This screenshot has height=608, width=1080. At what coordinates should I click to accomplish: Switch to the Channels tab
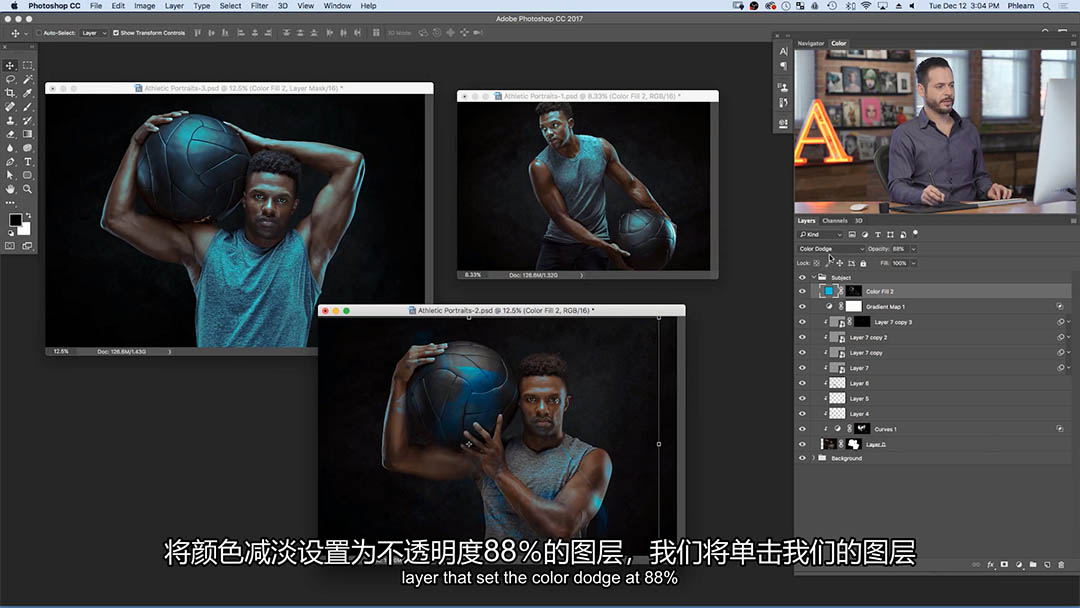click(835, 221)
